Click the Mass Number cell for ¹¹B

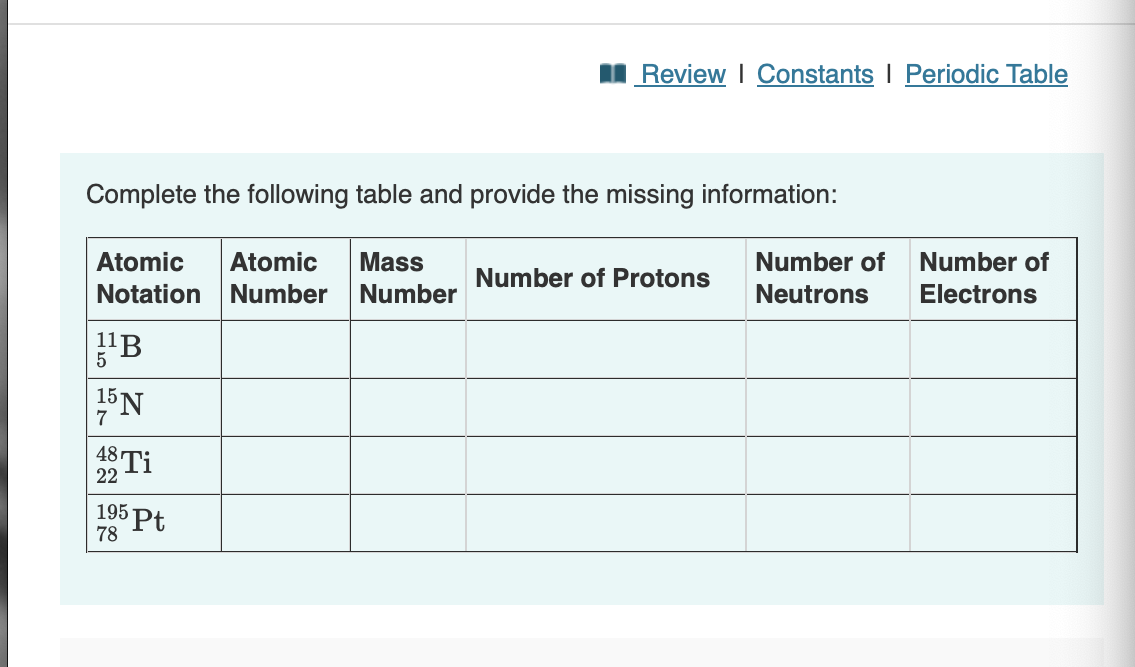(x=407, y=349)
